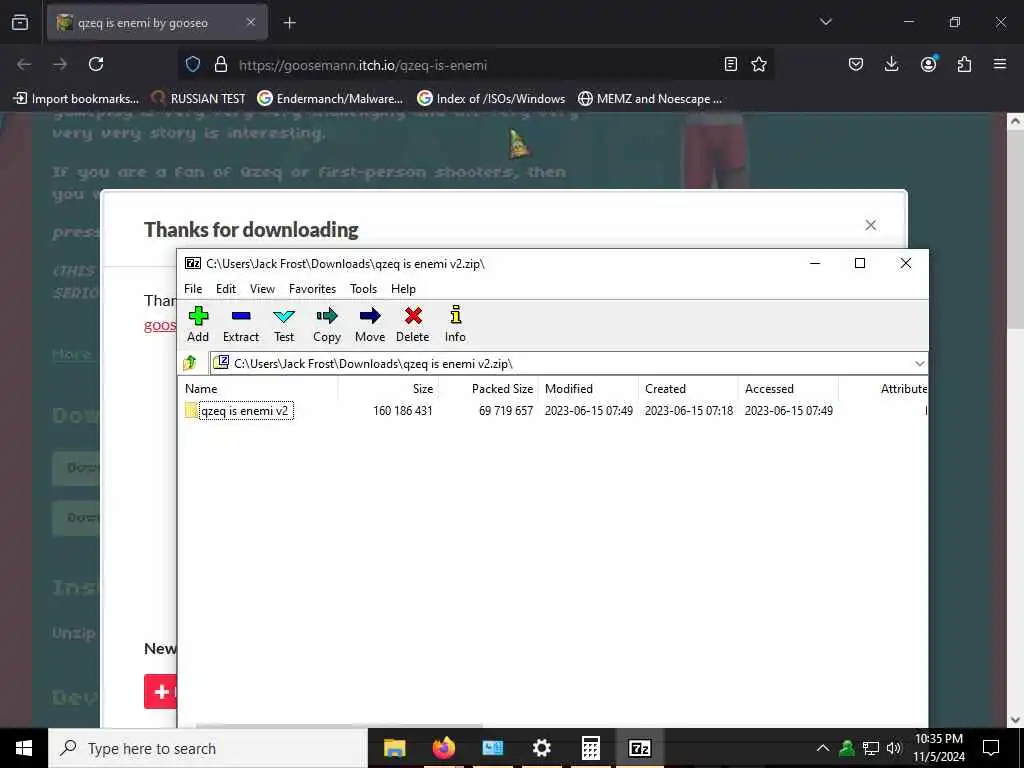Image resolution: width=1024 pixels, height=768 pixels.
Task: Go up one folder level in 7-Zip
Action: (190, 363)
